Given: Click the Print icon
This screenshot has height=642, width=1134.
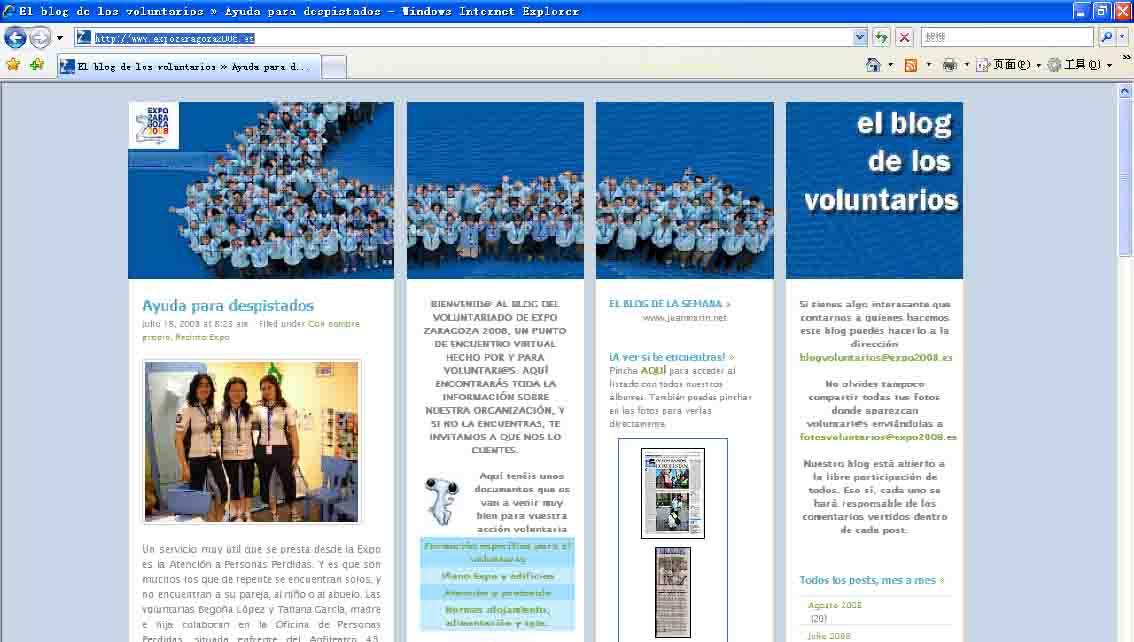Looking at the screenshot, I should click(x=949, y=65).
